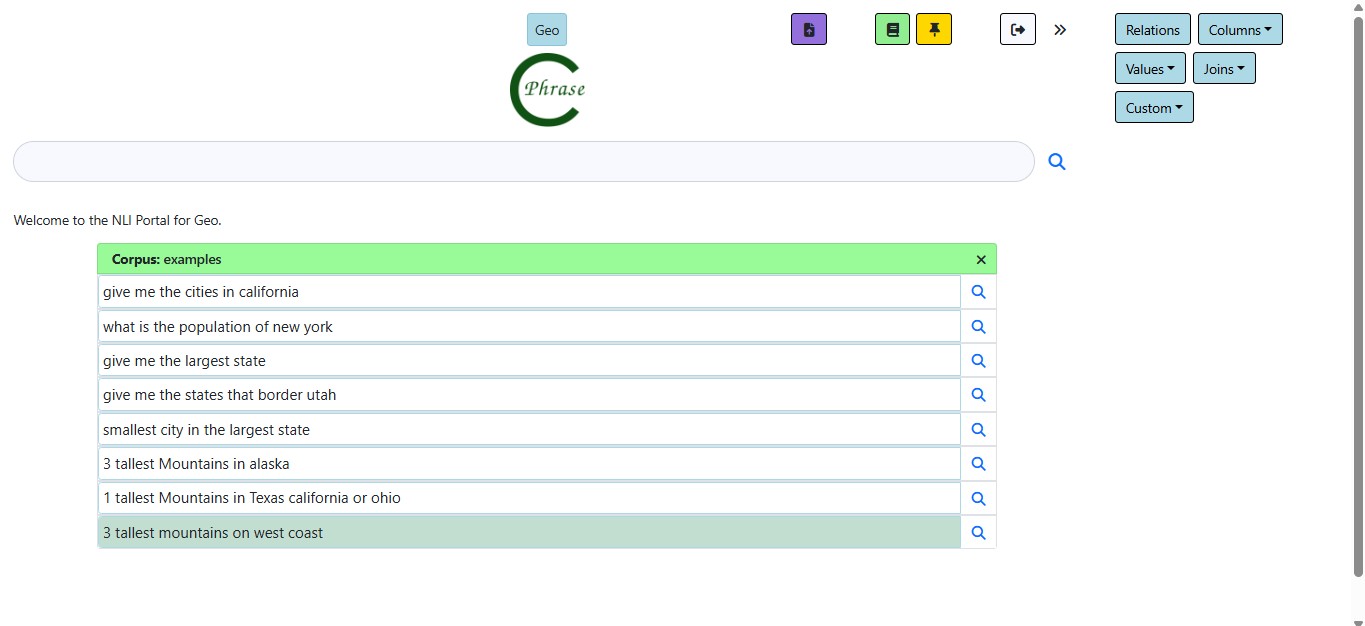Click the purple file upload icon
The width and height of the screenshot is (1365, 626).
pos(808,30)
